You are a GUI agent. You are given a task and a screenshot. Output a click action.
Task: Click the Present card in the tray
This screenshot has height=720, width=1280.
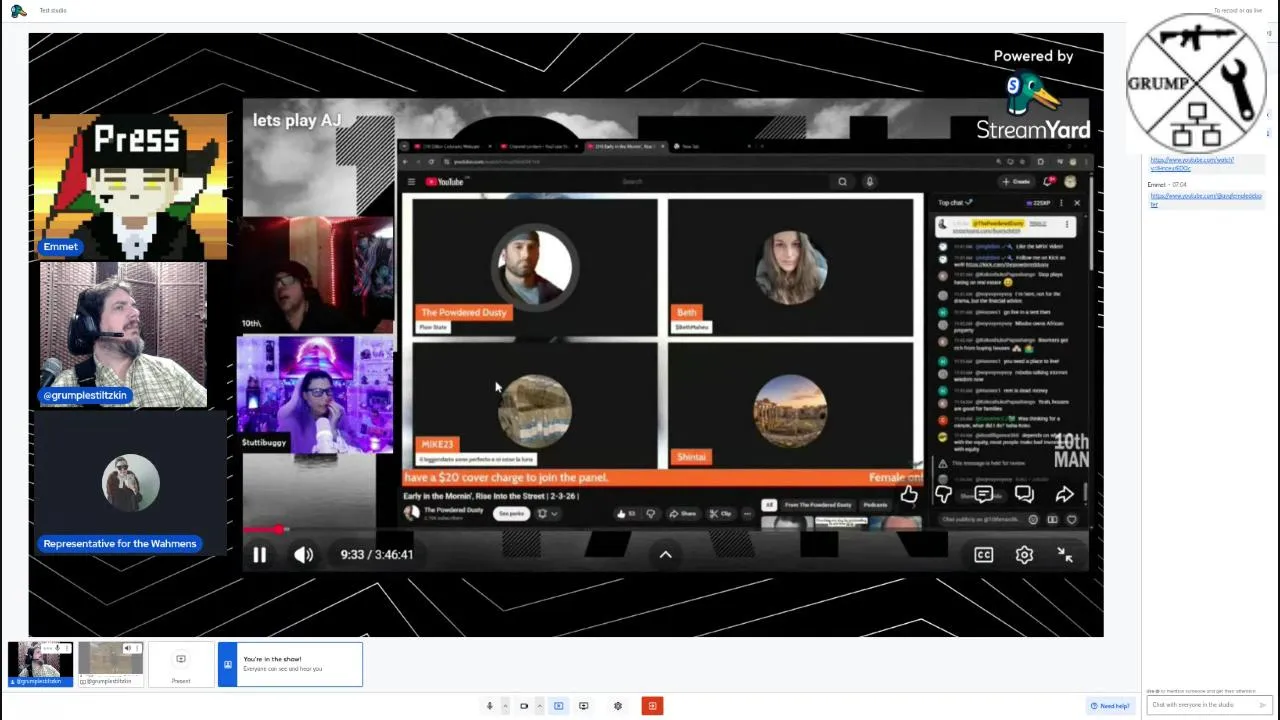click(x=181, y=665)
